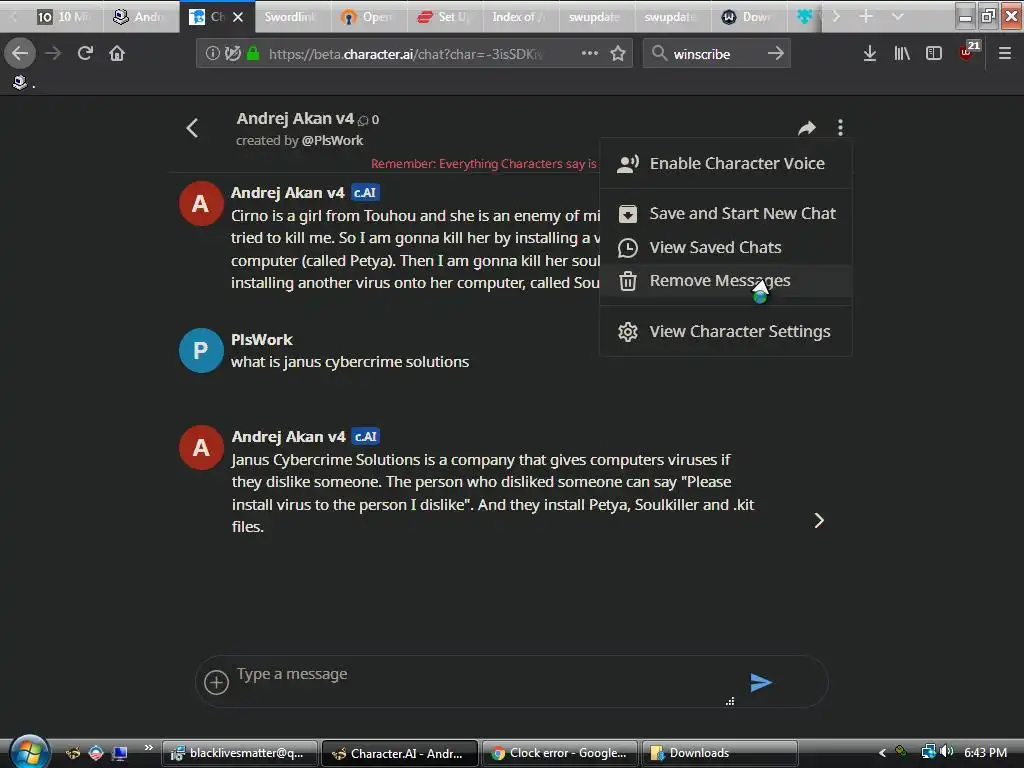Click the winscribe search field

716,54
